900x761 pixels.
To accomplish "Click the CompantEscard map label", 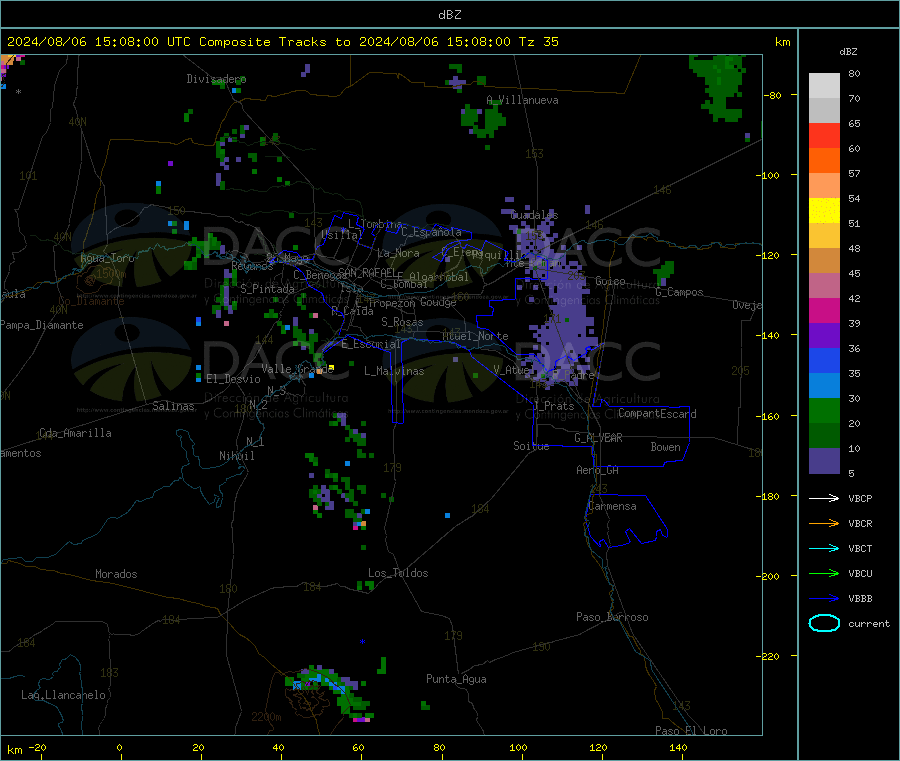I will click(657, 414).
